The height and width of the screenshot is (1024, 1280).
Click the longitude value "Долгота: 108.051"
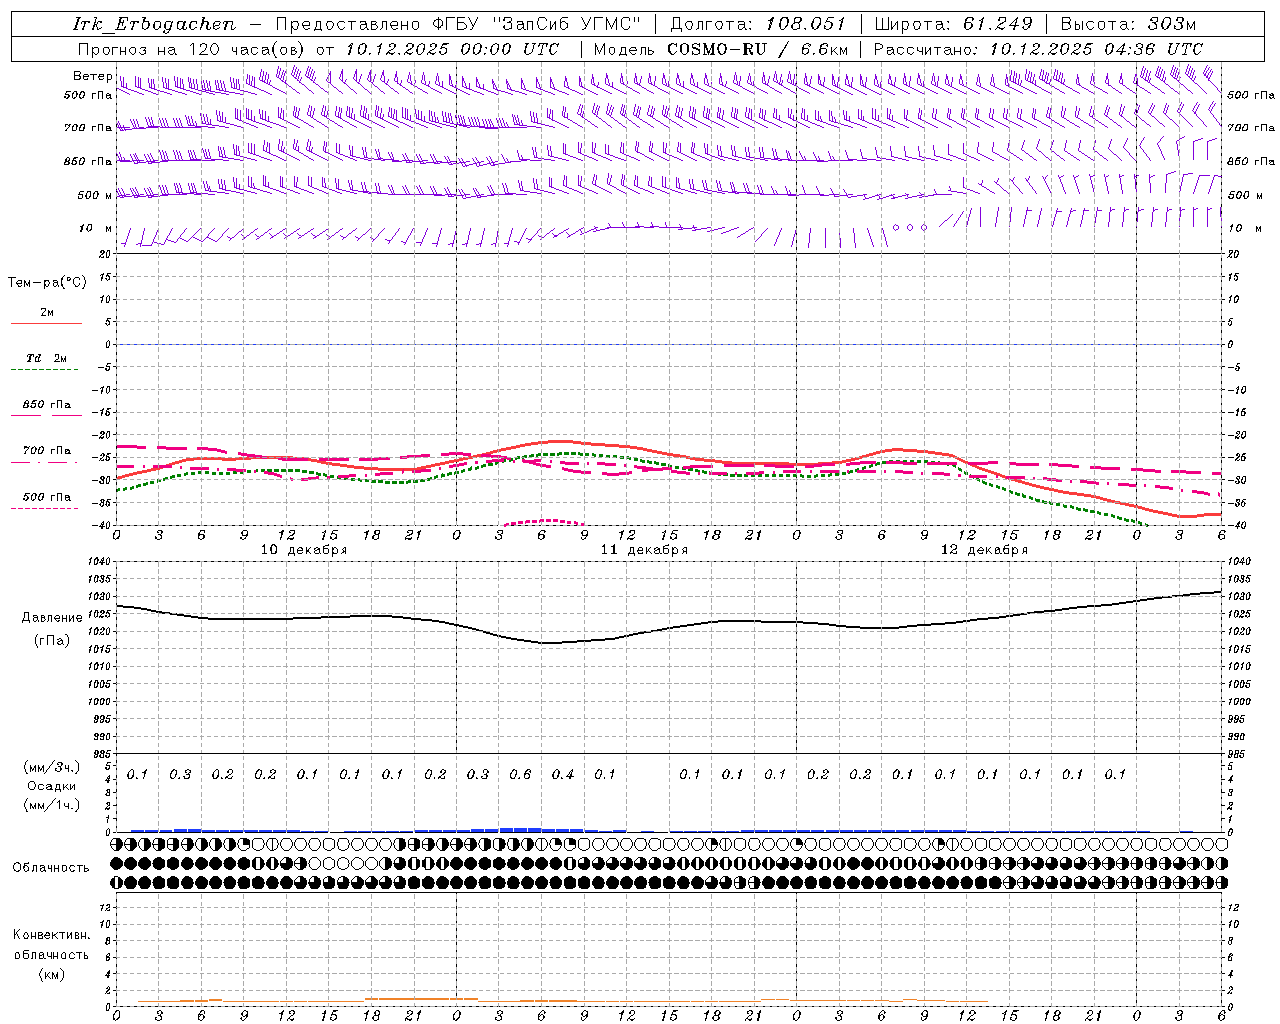[757, 24]
